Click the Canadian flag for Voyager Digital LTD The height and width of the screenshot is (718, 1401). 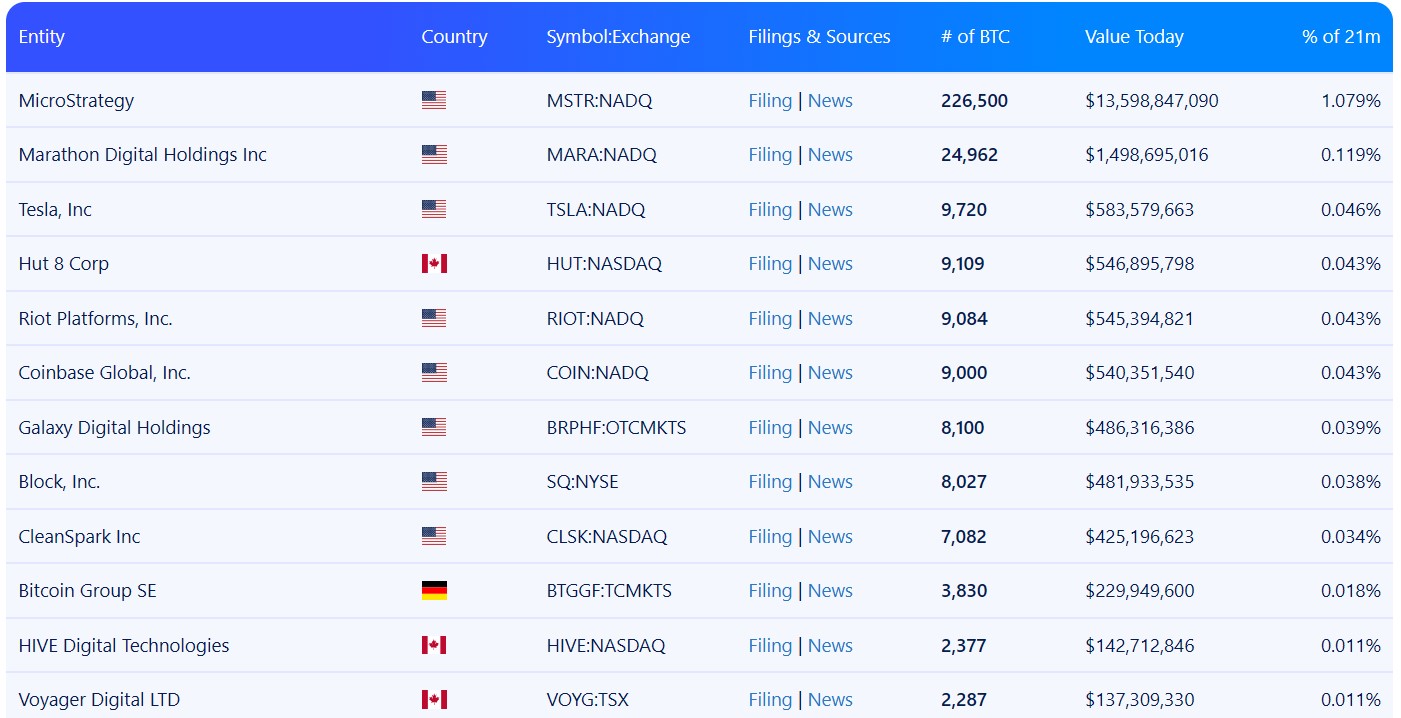click(434, 700)
